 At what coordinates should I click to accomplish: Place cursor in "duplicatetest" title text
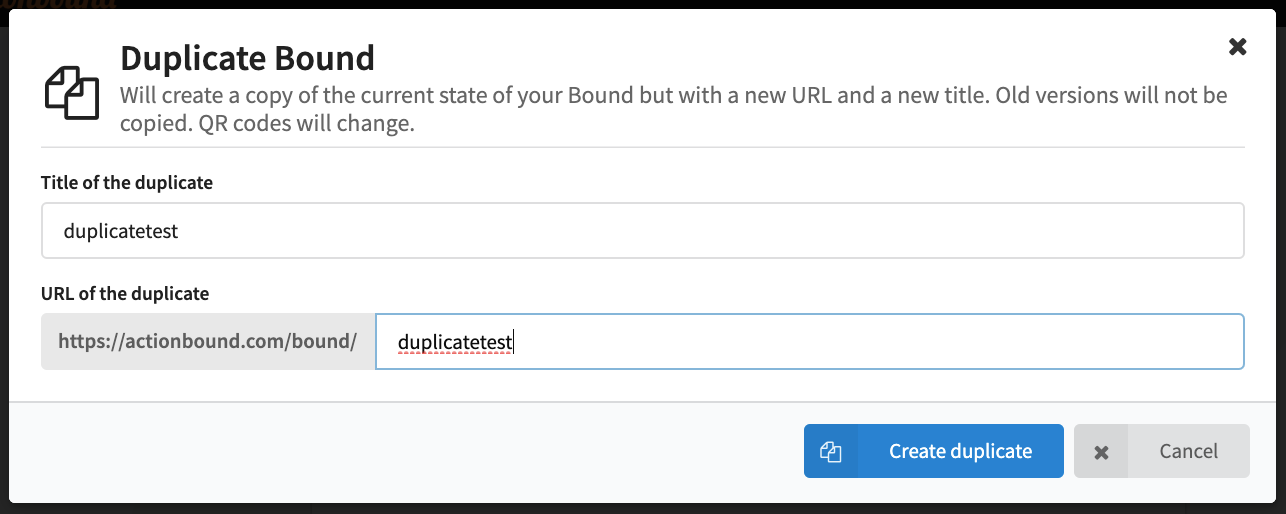(x=120, y=231)
